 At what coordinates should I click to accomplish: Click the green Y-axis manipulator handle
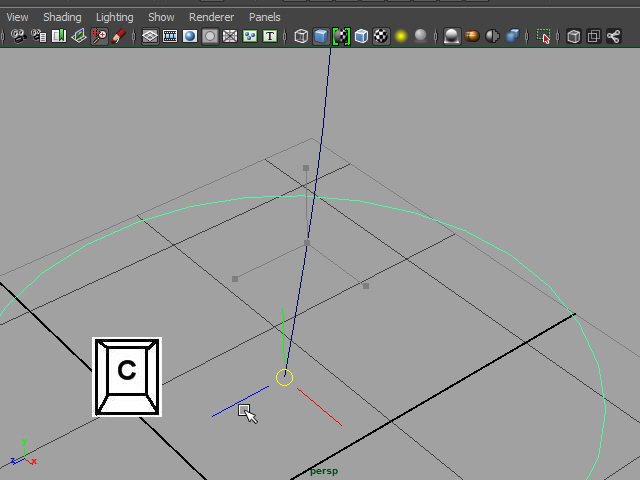click(x=283, y=336)
